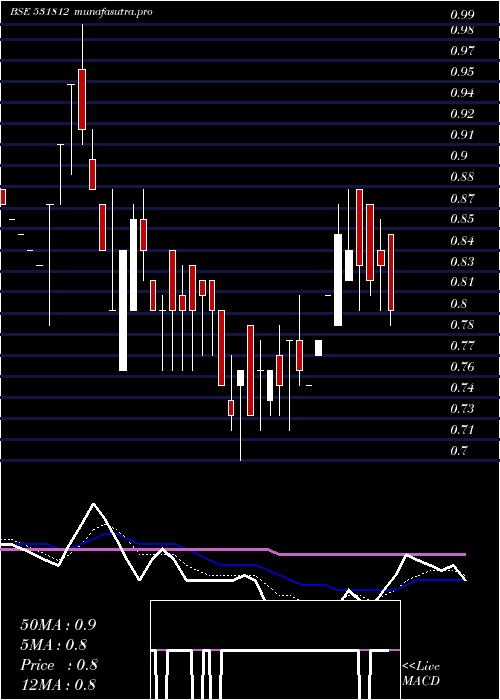Screen dimensions: 500x700
Task: Click the 12MA : 0.8 readout
Action: [x=58, y=685]
